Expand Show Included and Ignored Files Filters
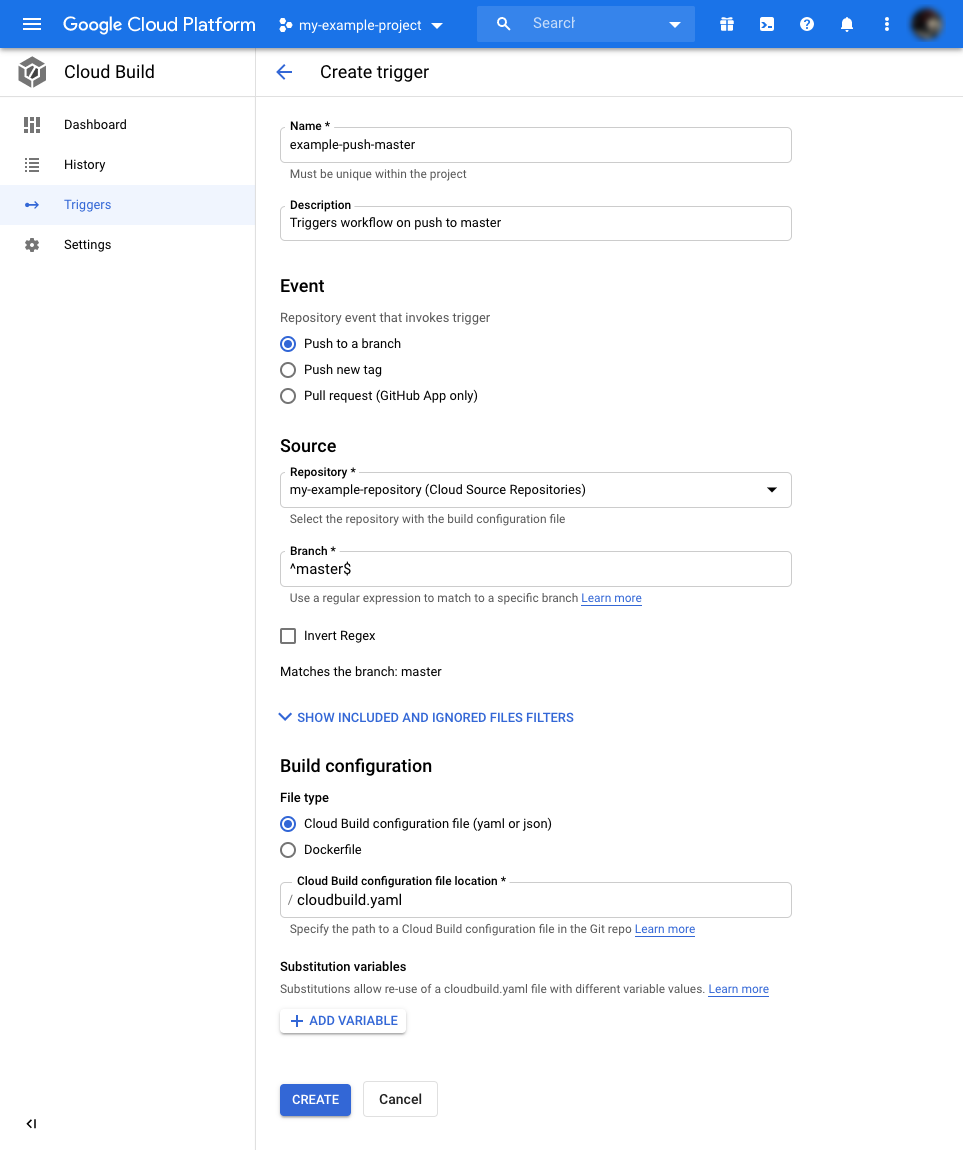Image resolution: width=963 pixels, height=1150 pixels. click(x=426, y=717)
